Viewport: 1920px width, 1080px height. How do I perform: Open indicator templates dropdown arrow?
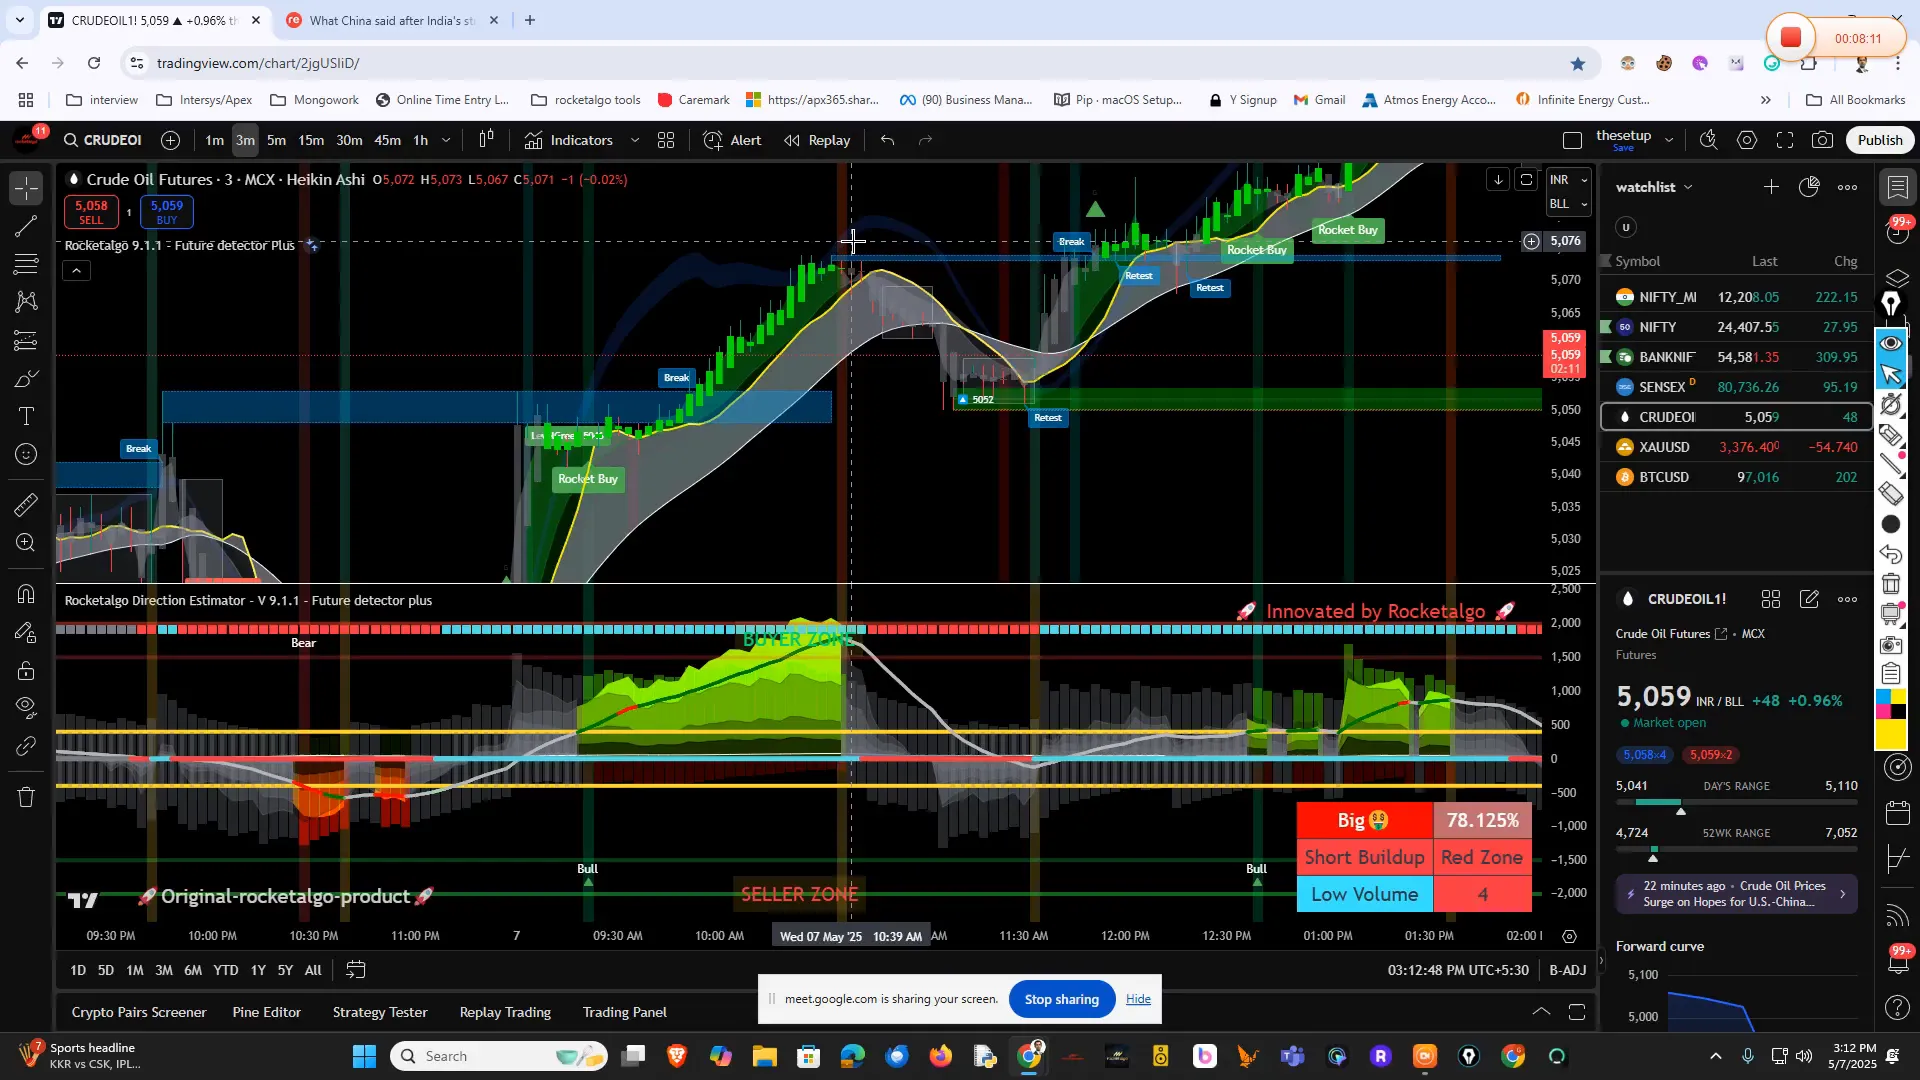(635, 140)
